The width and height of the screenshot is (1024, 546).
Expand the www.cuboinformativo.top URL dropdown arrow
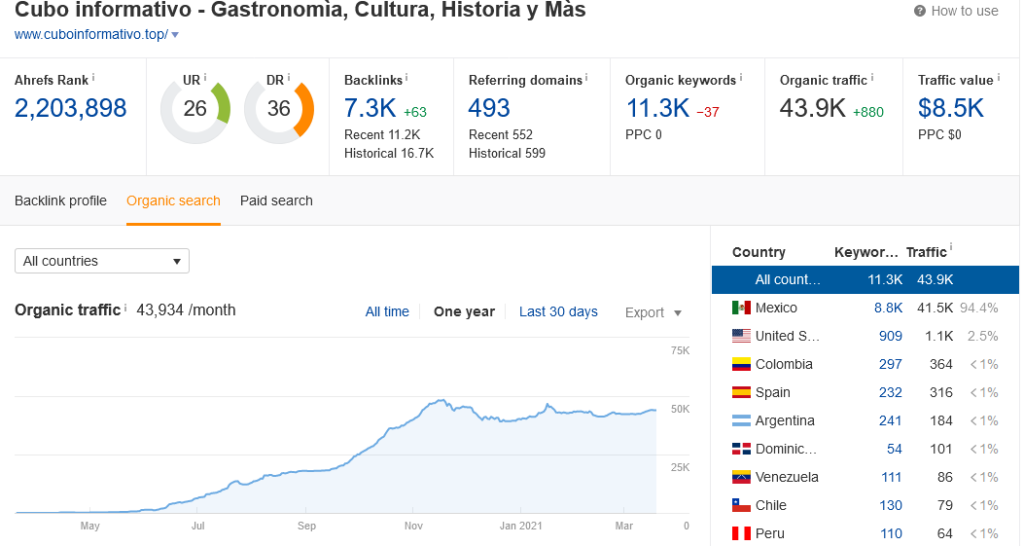(x=175, y=35)
